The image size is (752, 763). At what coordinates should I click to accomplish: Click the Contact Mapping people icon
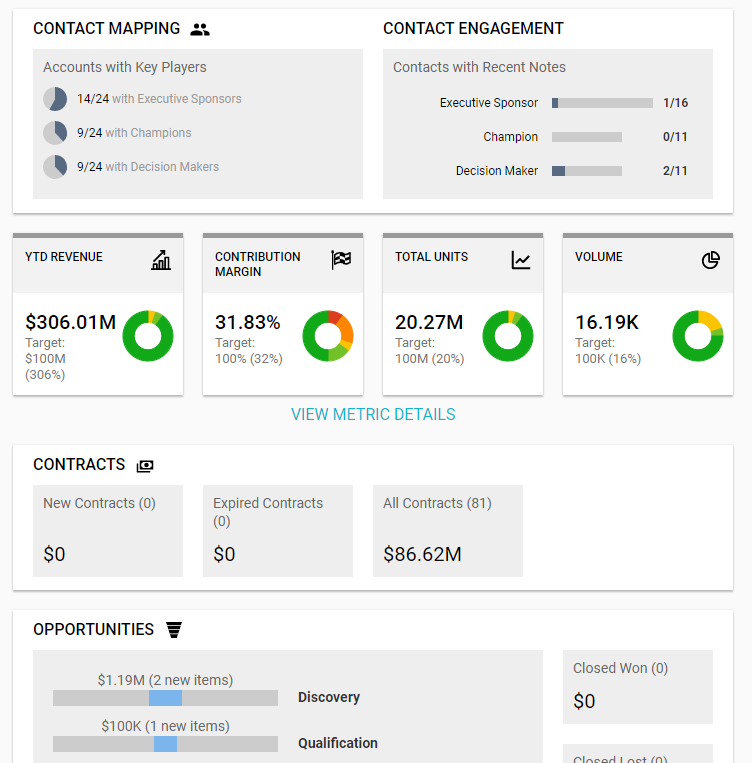(200, 29)
